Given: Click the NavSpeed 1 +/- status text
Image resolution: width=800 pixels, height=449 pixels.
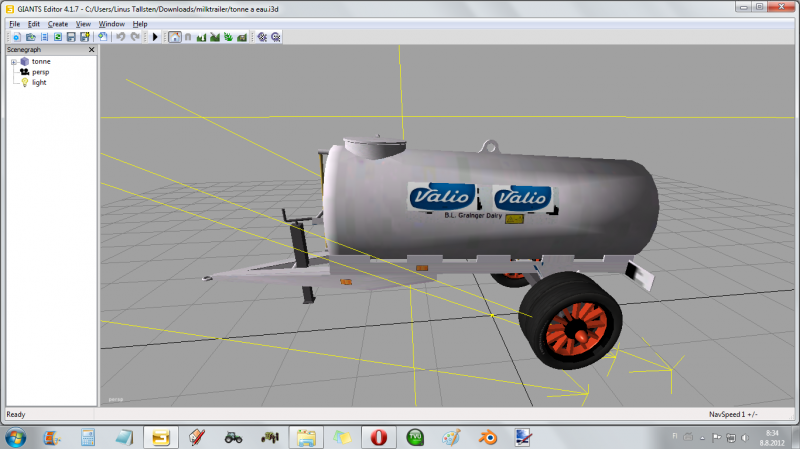Looking at the screenshot, I should pos(733,414).
